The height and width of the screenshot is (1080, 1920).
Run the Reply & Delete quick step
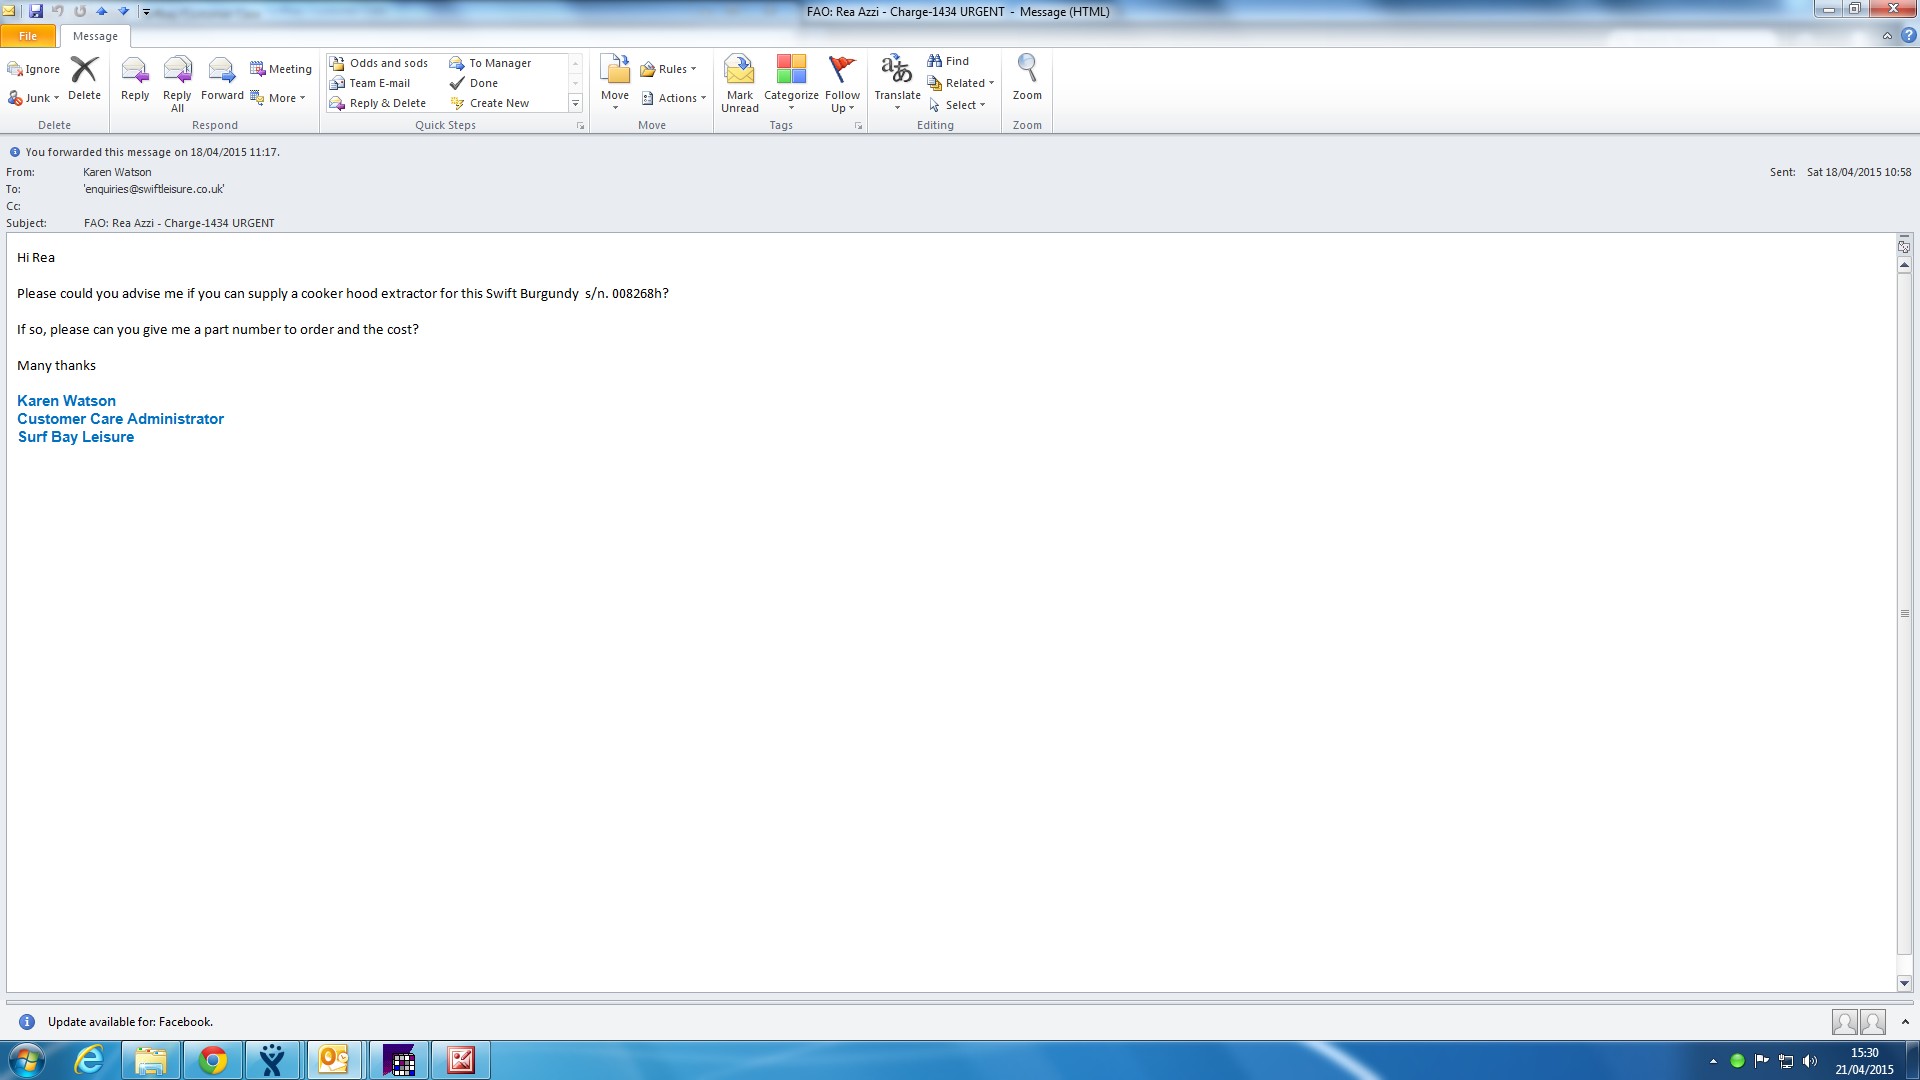click(385, 103)
